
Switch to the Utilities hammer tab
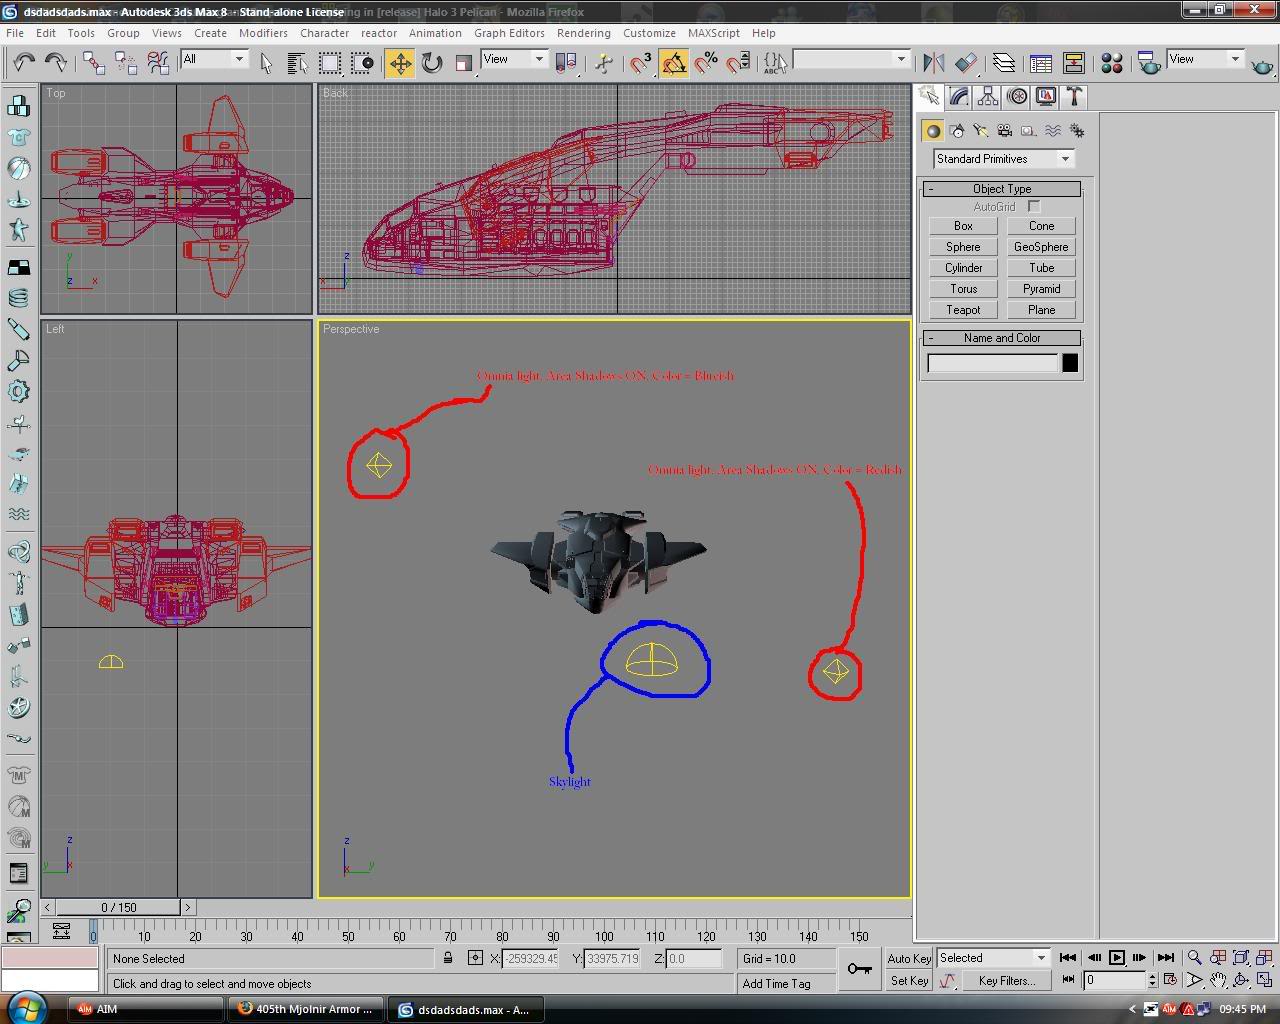pos(1074,97)
